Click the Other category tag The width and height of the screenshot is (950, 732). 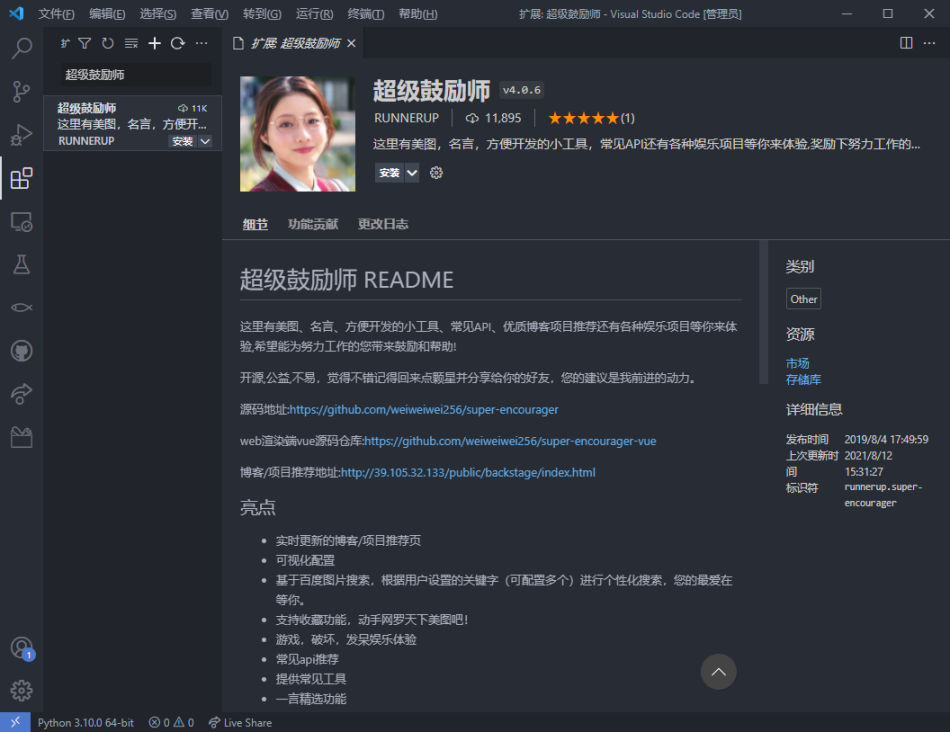(803, 299)
